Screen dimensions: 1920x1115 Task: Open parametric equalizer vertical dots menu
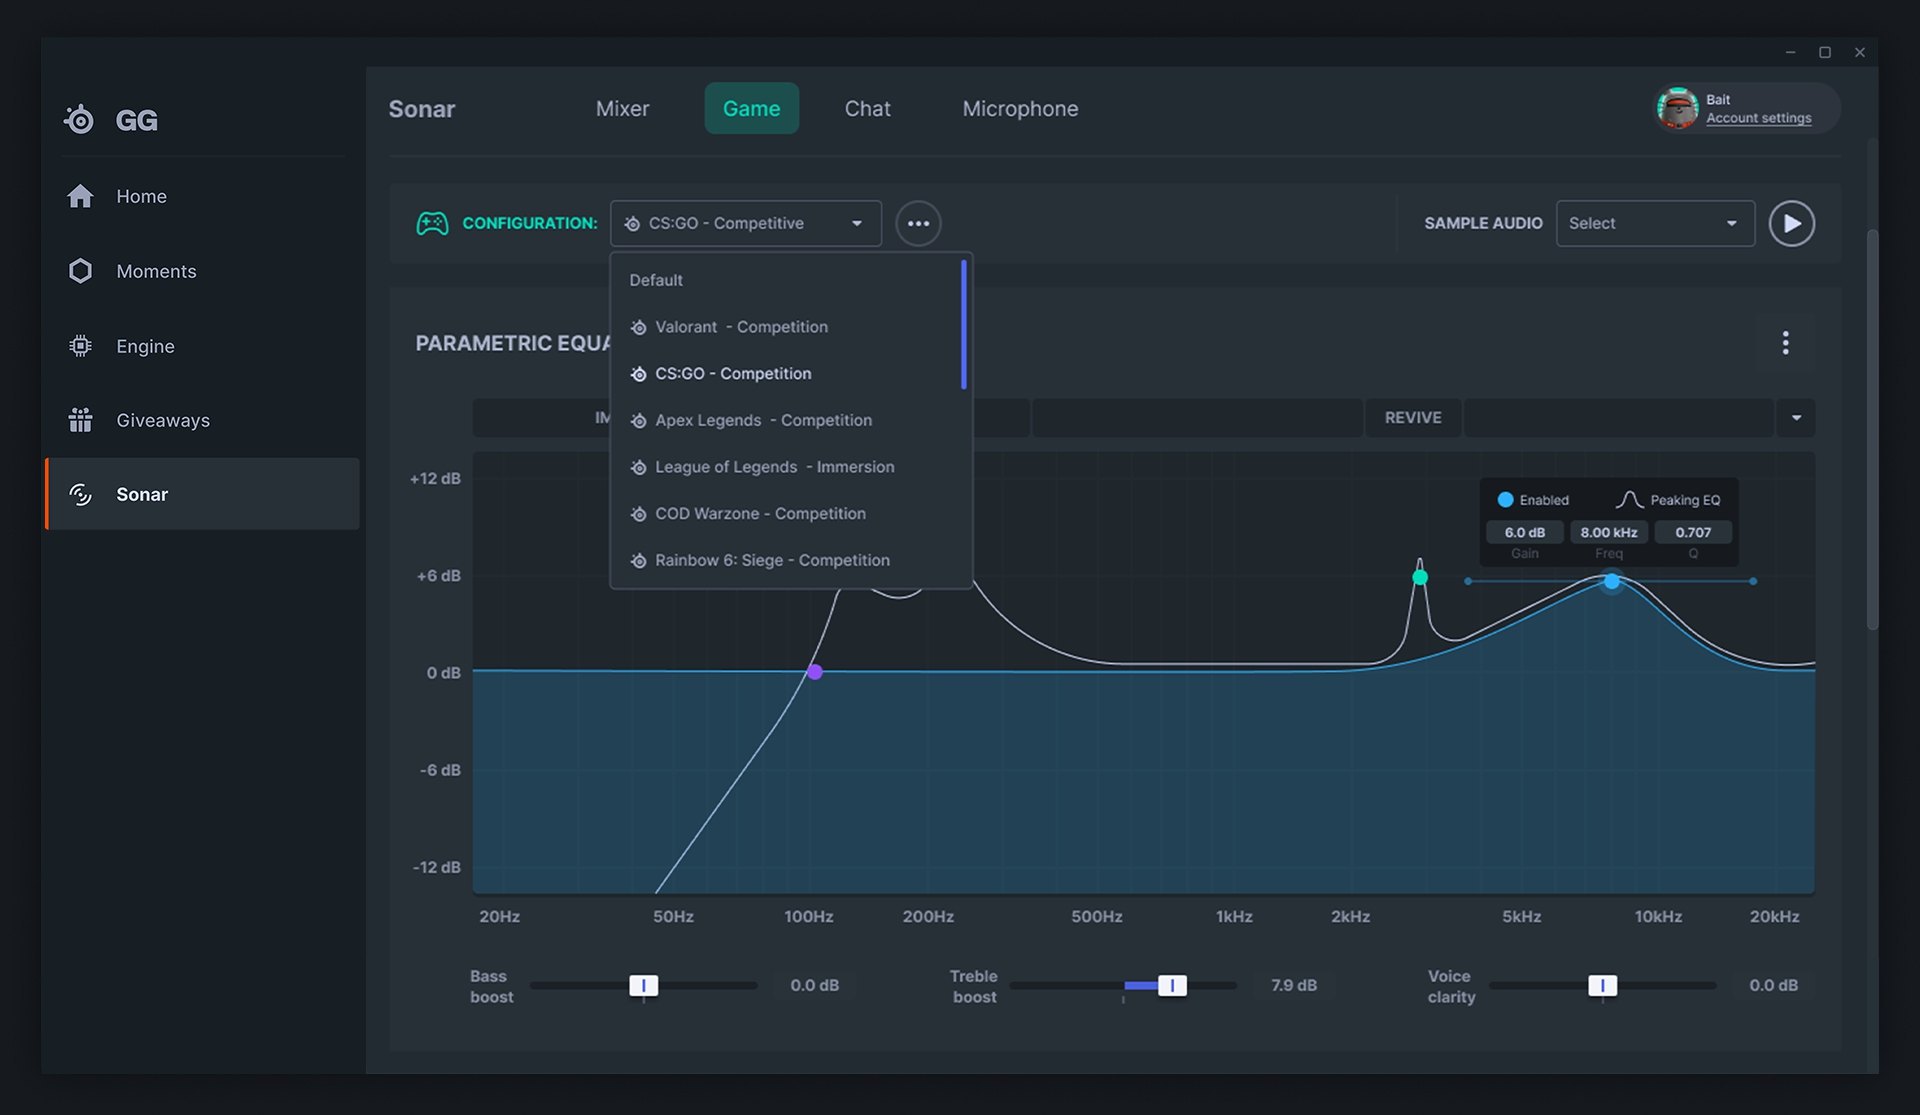1785,343
